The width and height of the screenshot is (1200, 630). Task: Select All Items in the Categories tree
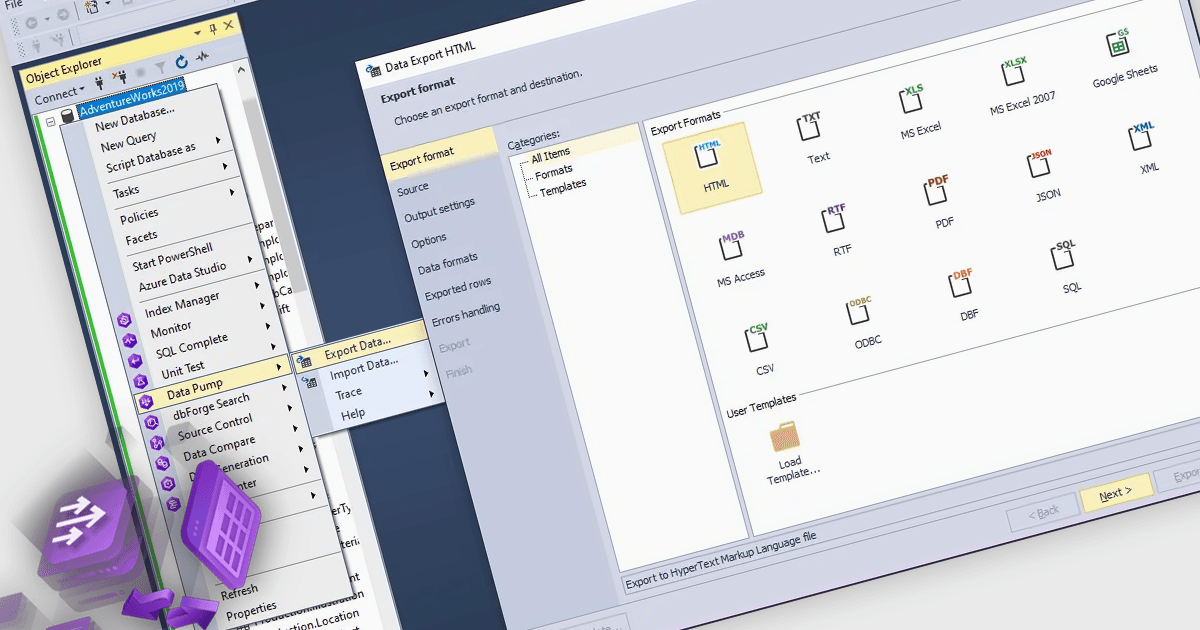[x=552, y=154]
